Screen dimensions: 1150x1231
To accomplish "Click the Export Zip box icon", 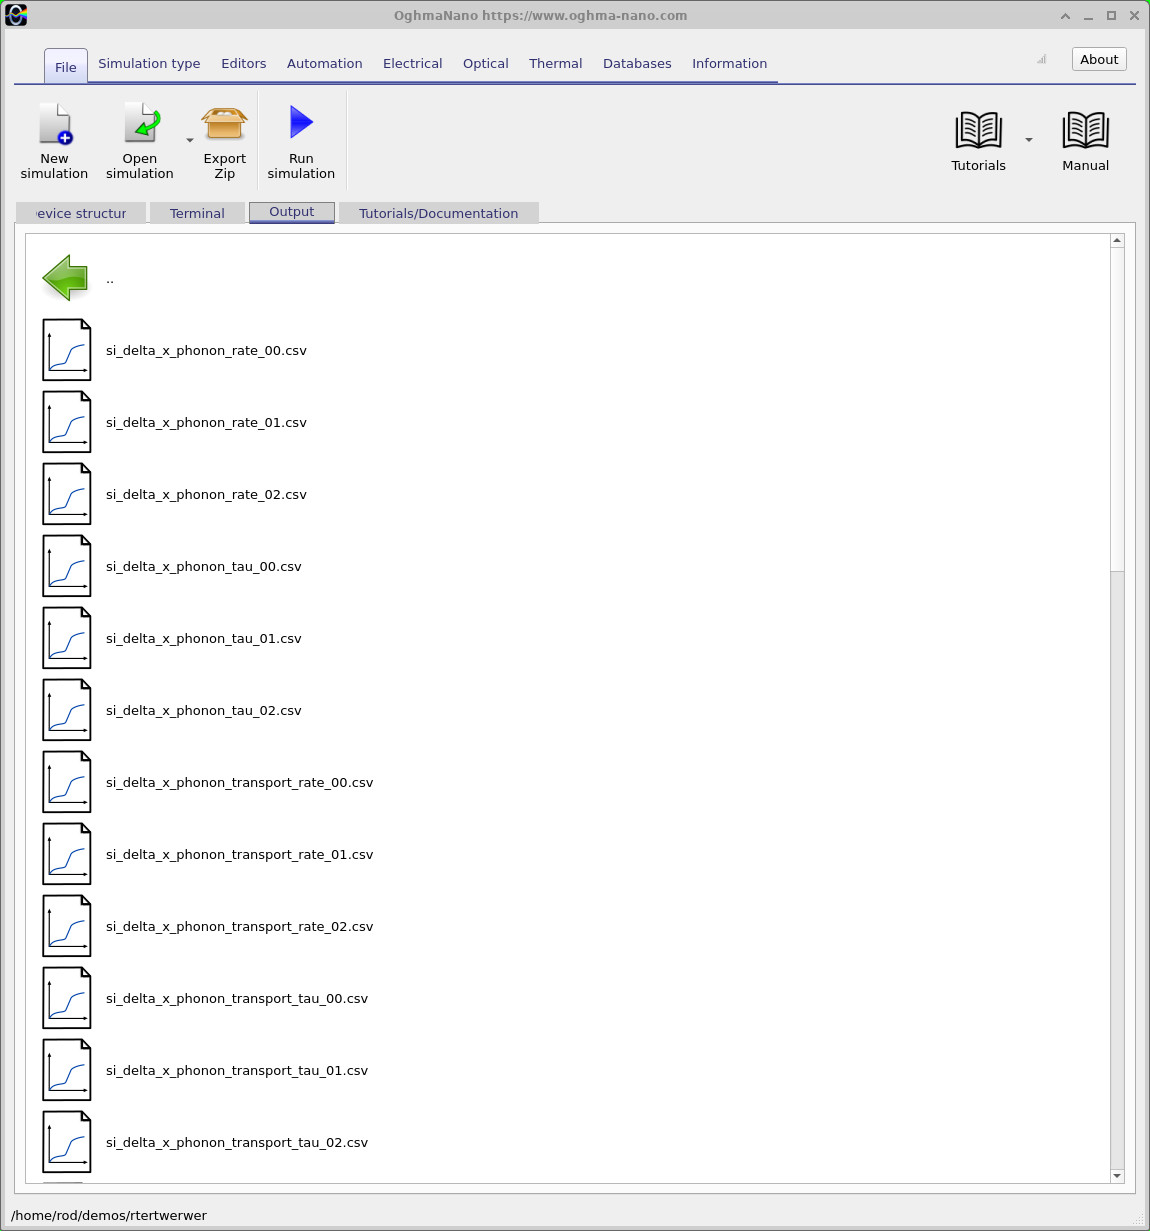I will point(224,124).
